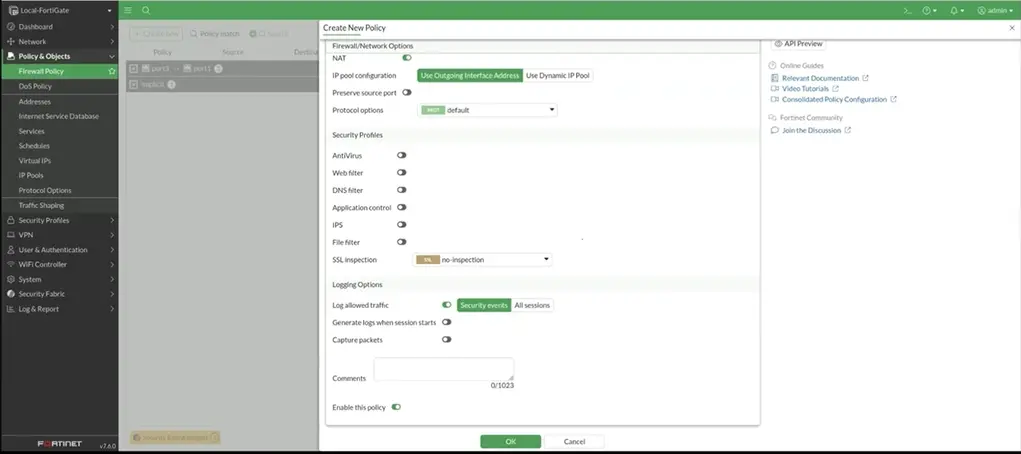Enable the AntiVirus profile toggle
The height and width of the screenshot is (454, 1021).
402,156
